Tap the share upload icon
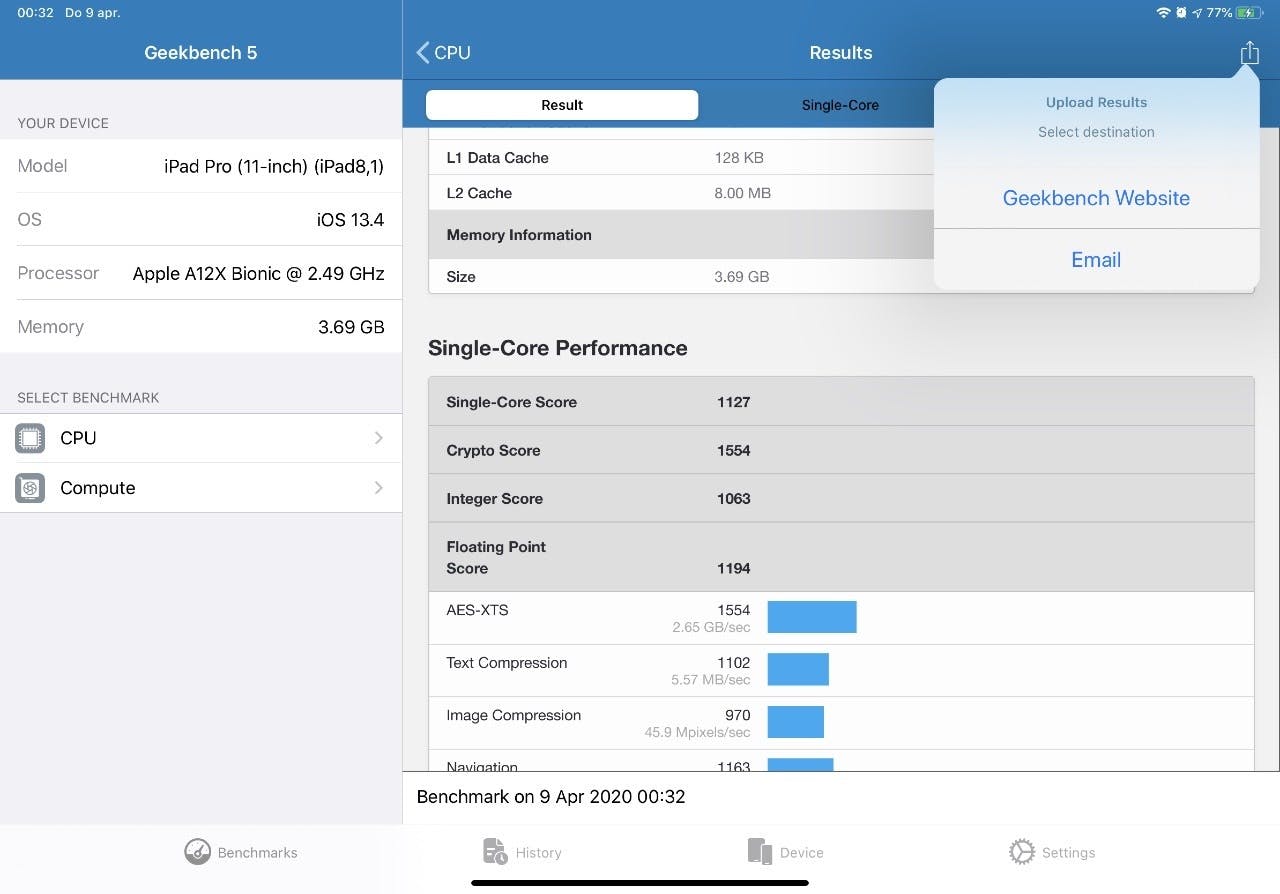1280x894 pixels. click(1249, 52)
